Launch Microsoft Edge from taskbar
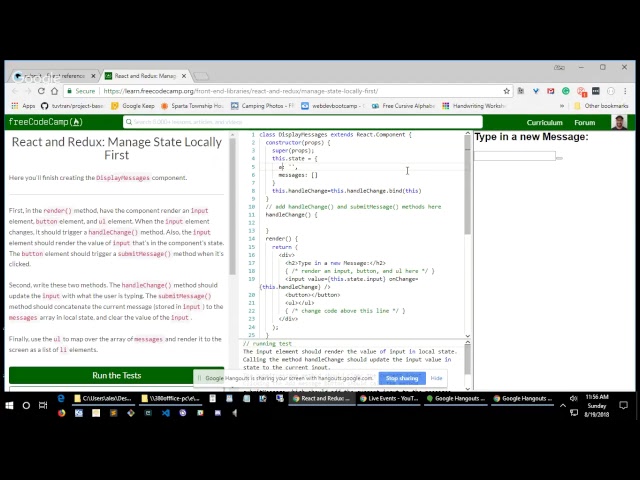Image resolution: width=640 pixels, height=480 pixels. tap(61, 398)
